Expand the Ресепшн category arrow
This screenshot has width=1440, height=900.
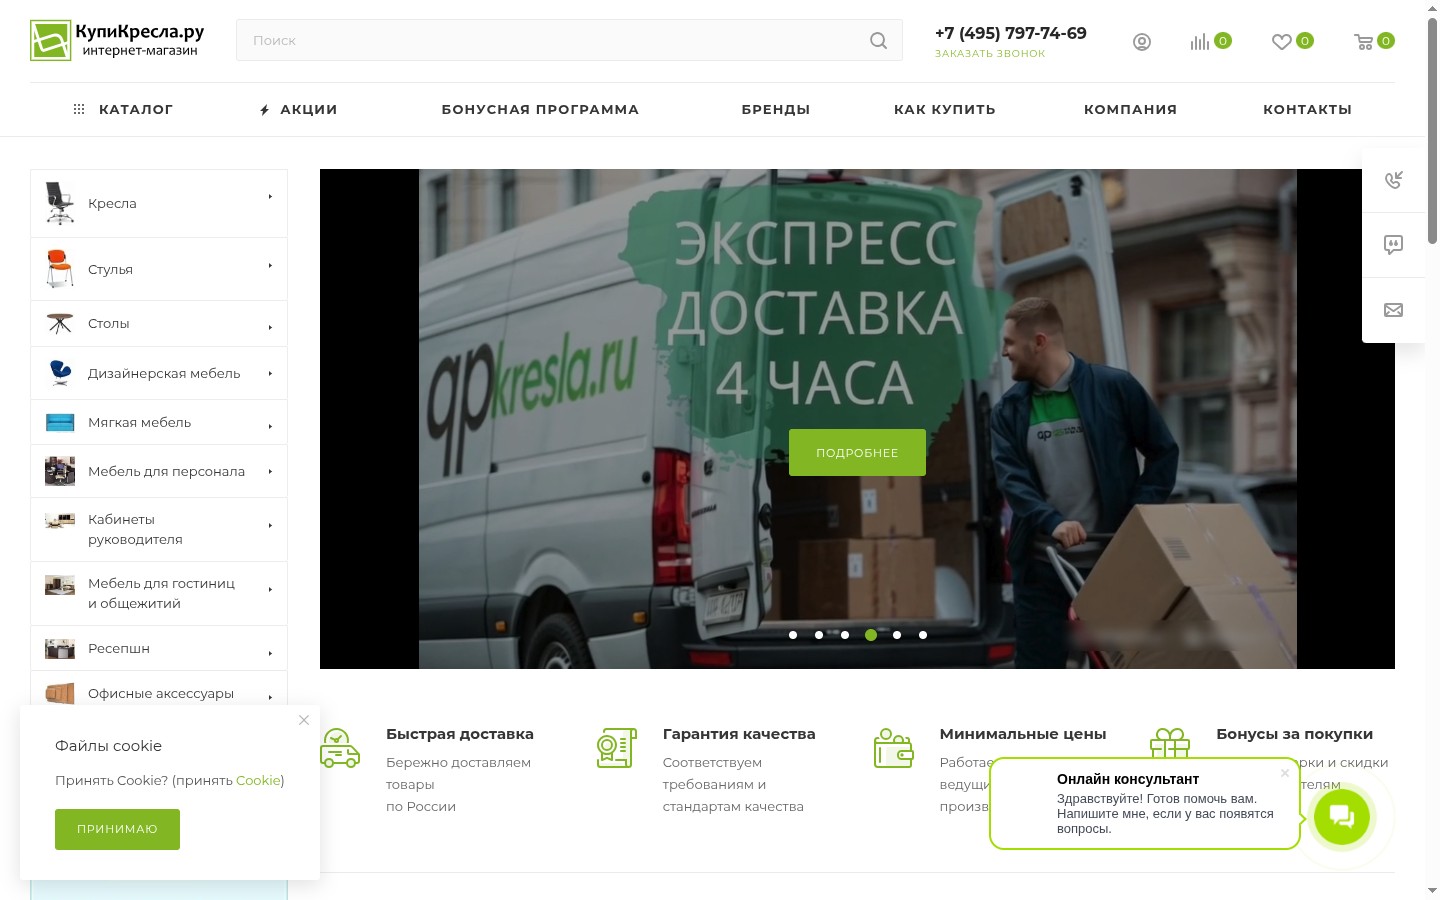pos(270,653)
